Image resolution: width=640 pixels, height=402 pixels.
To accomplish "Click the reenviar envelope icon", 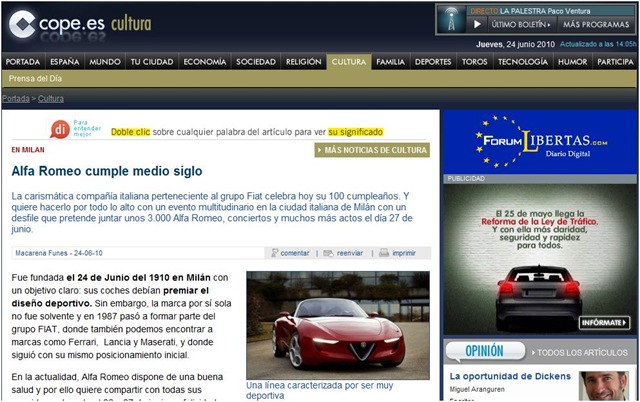I will pos(328,253).
